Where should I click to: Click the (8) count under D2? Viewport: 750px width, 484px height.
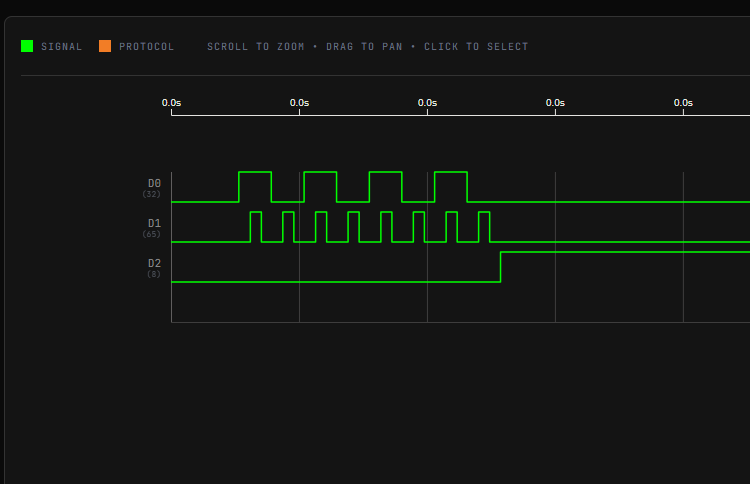[154, 274]
